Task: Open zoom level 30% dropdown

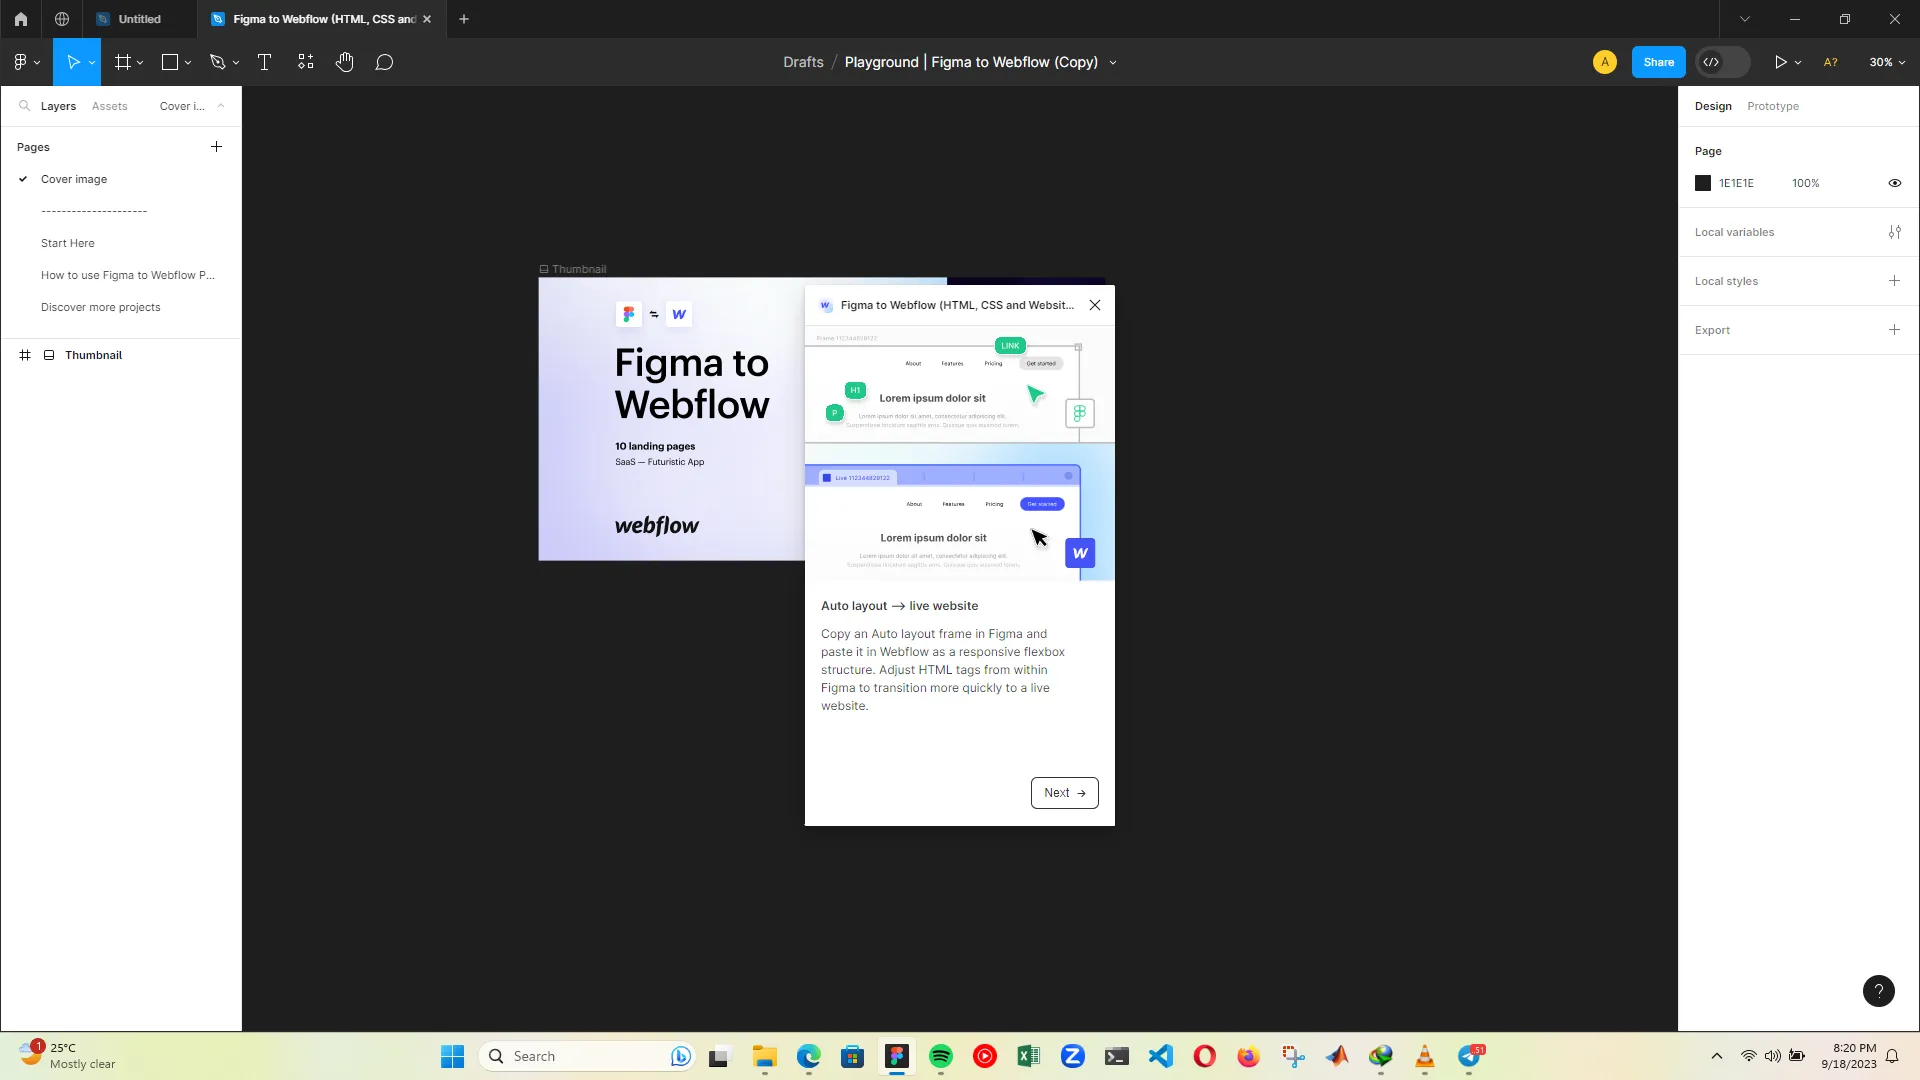Action: tap(1886, 62)
